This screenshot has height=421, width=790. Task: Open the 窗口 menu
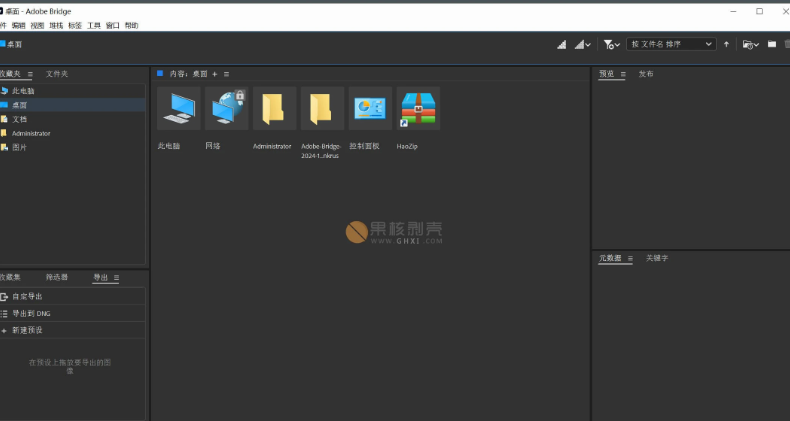pyautogui.click(x=112, y=25)
